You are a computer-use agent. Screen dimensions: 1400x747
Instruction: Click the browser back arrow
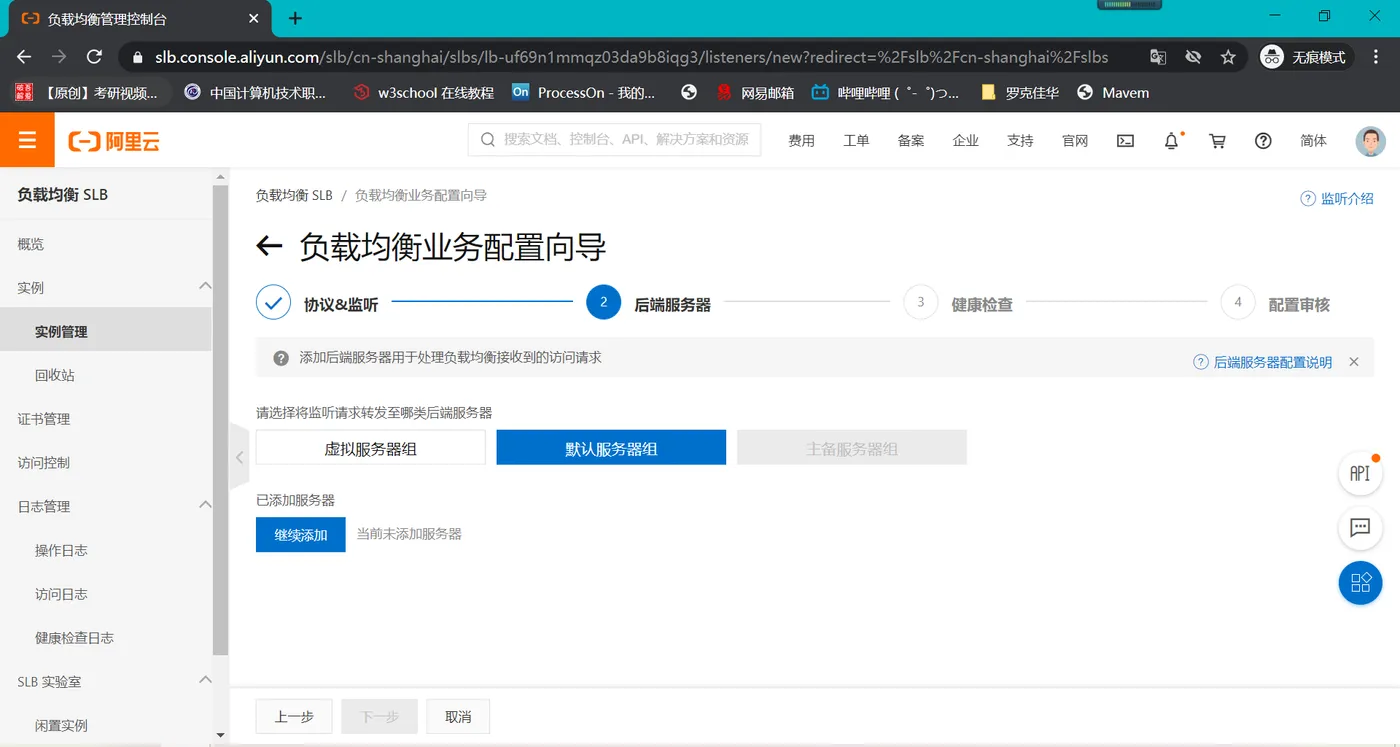coord(24,57)
